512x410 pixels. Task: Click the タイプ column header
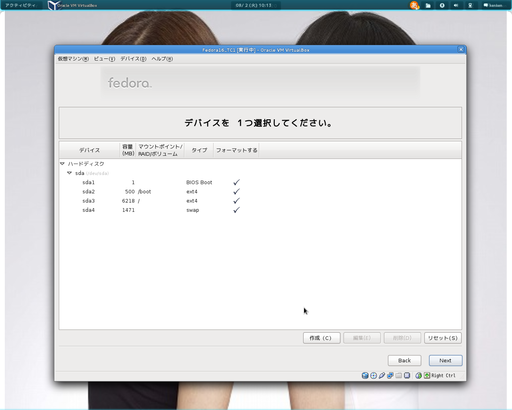pos(199,150)
